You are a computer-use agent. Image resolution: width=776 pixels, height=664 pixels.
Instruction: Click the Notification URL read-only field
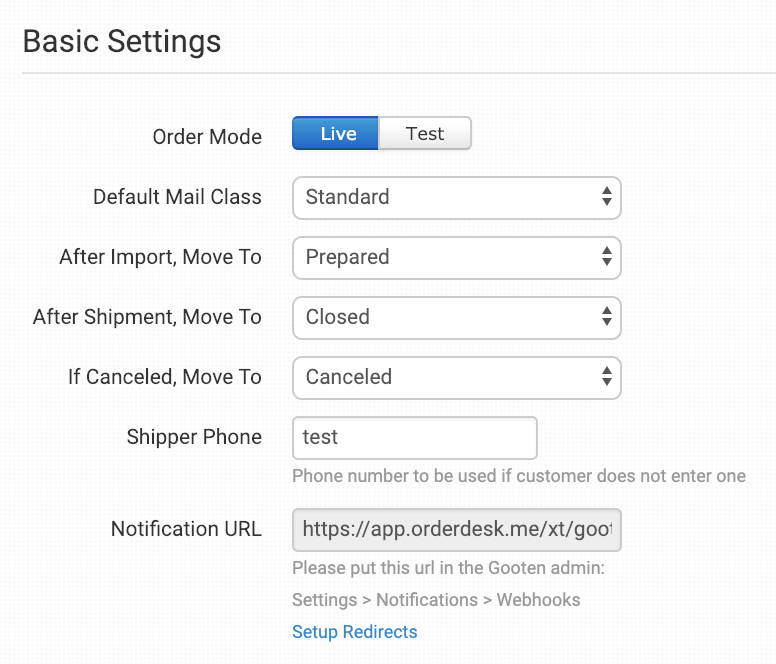456,530
